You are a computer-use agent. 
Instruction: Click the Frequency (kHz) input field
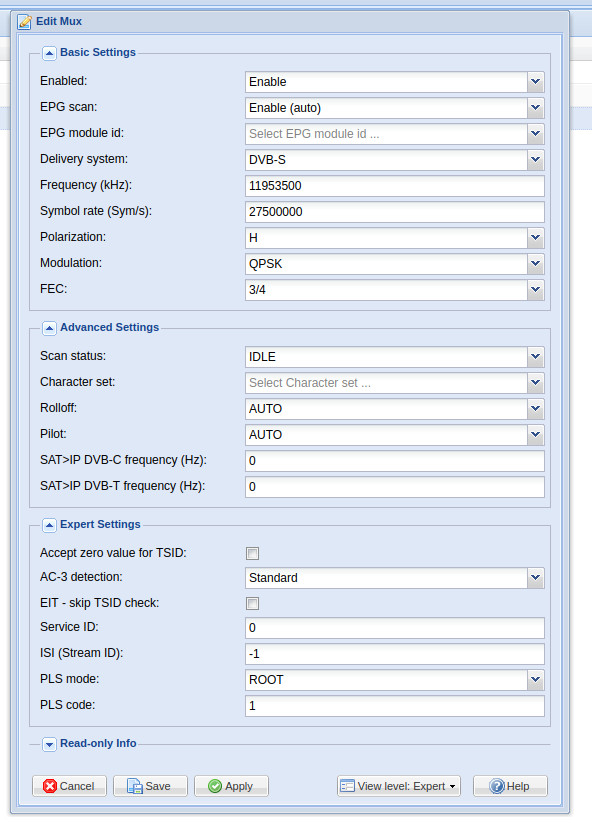coord(395,186)
